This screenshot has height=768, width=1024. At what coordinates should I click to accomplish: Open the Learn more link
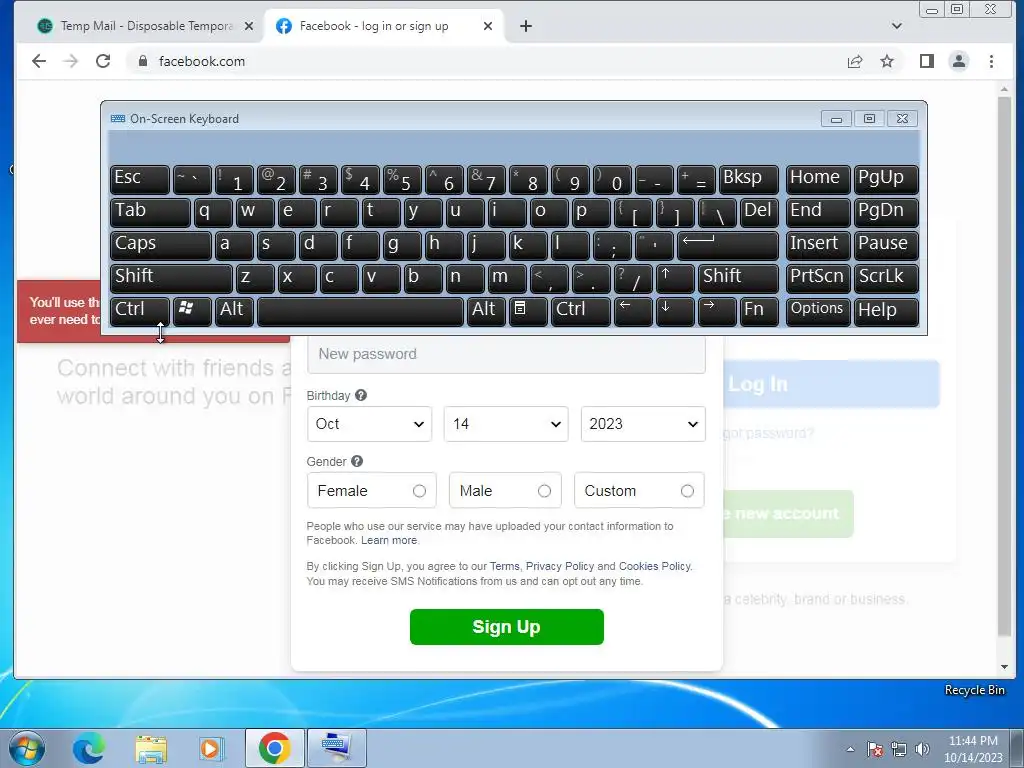[389, 540]
